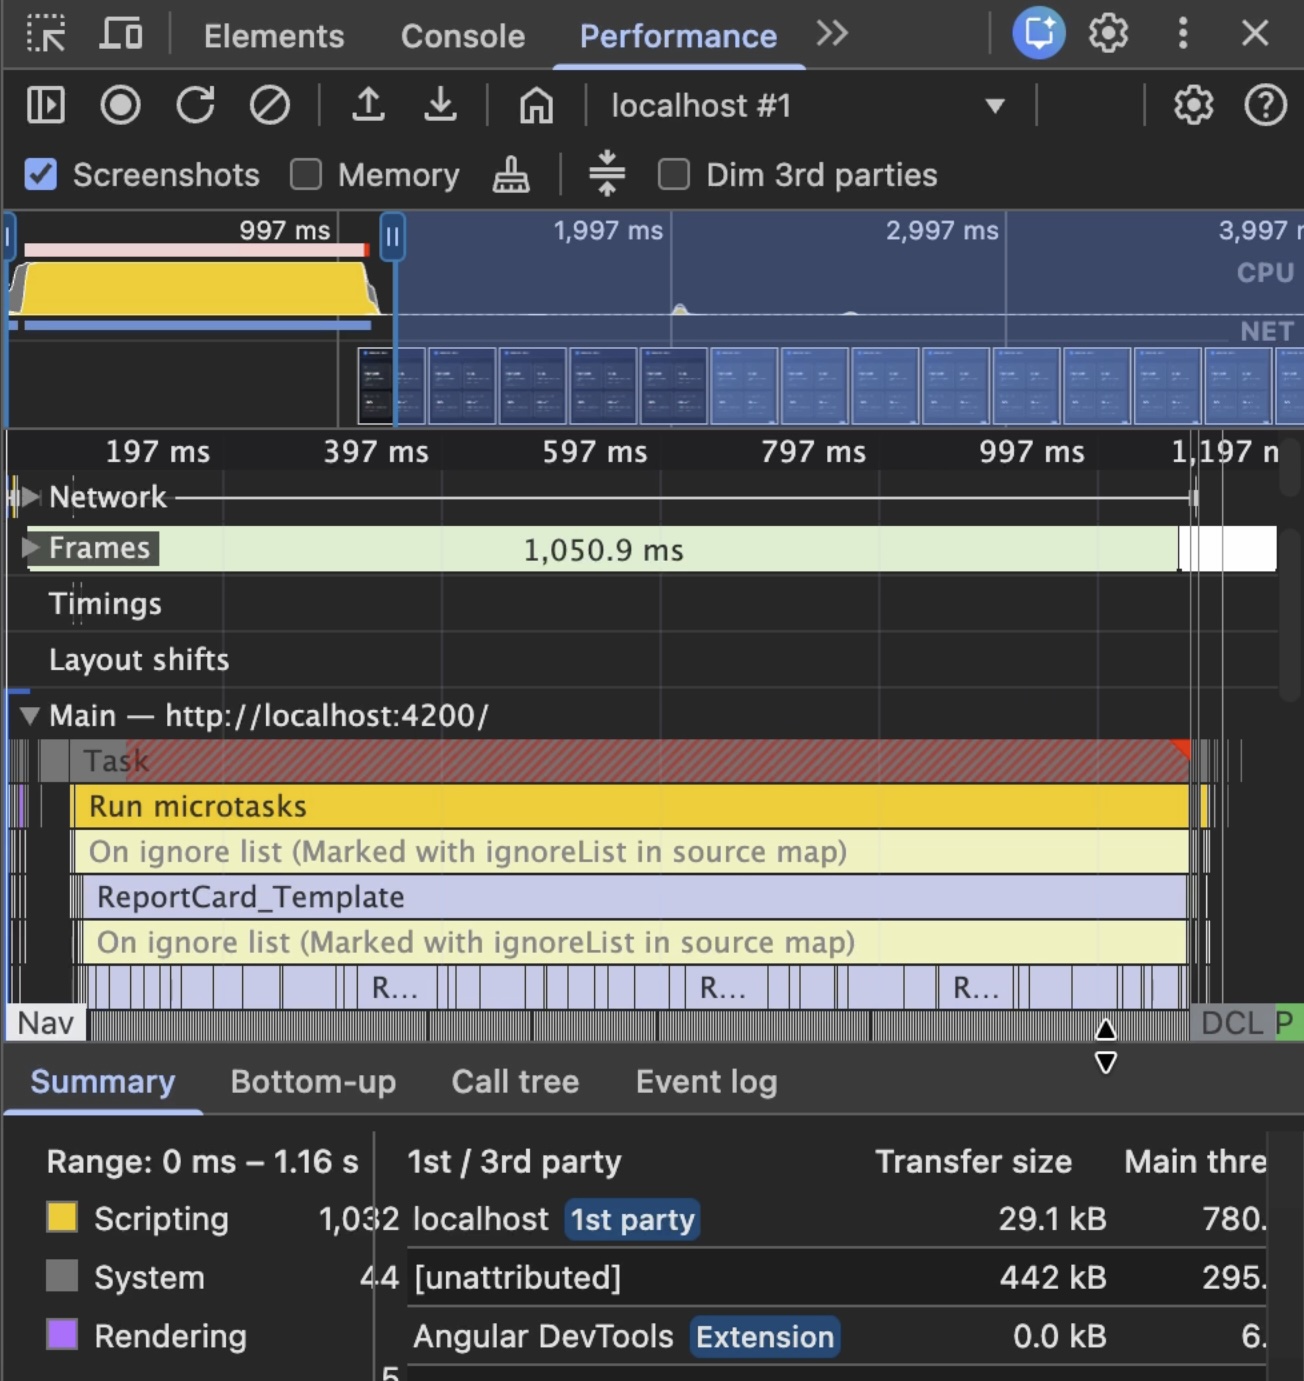The width and height of the screenshot is (1304, 1381).
Task: Activate the inspect element picker icon
Action: (46, 34)
